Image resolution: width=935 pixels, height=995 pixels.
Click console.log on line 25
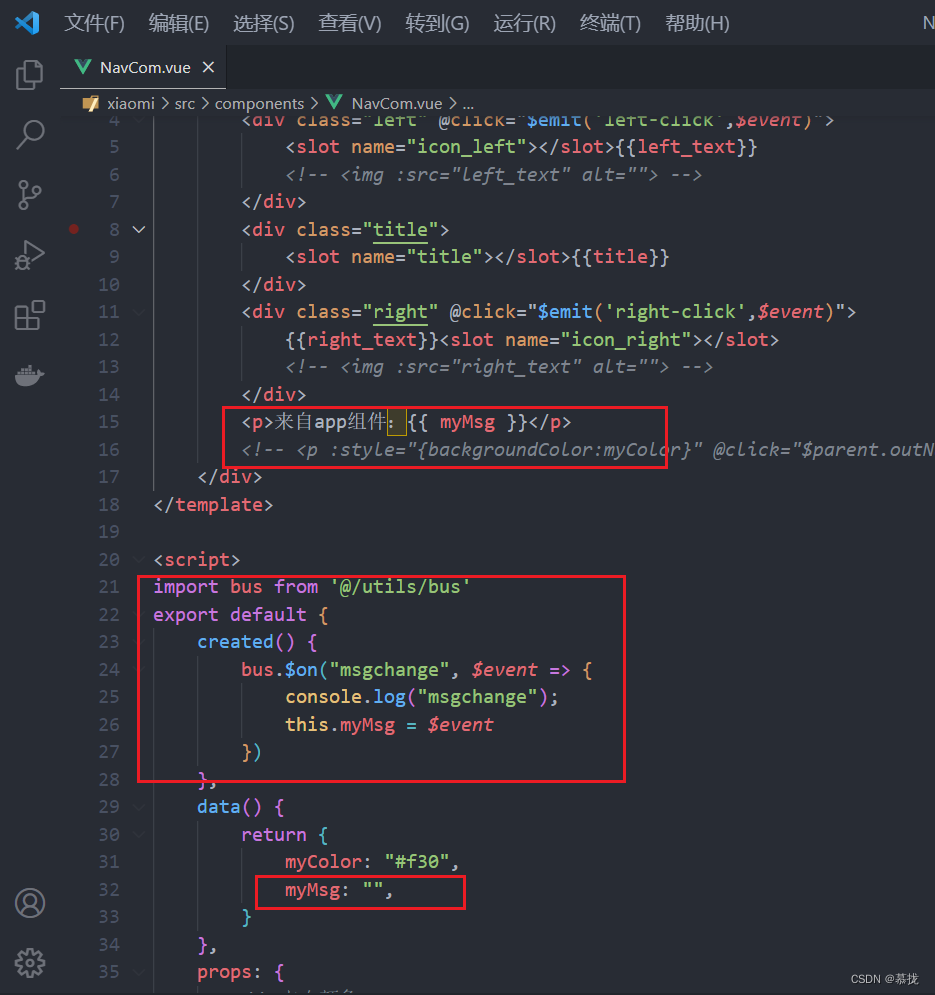point(345,697)
